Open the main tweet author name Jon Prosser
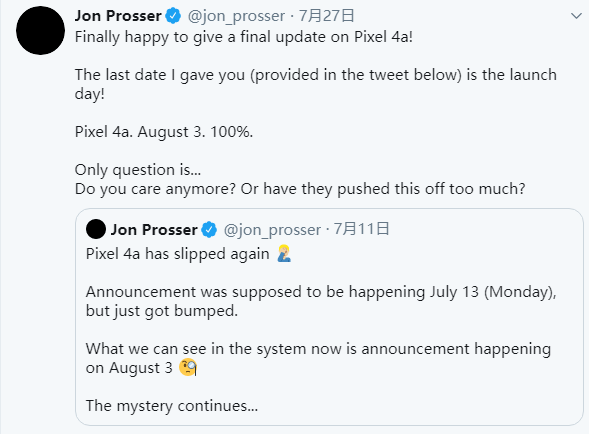Screen dimensions: 589x434 click(x=118, y=16)
